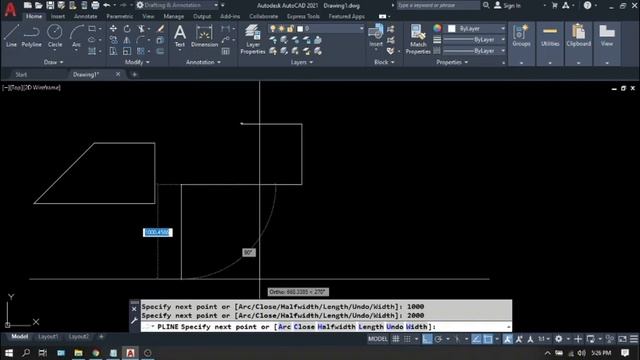The width and height of the screenshot is (640, 360).
Task: Select the Mirror tool
Action: click(127, 40)
